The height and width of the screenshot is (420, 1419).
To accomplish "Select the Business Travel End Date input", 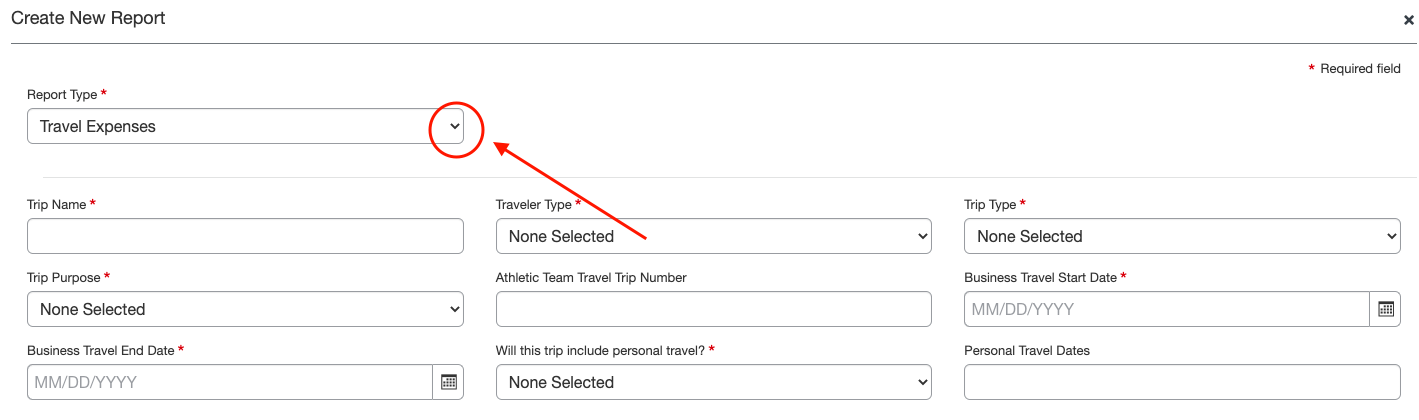I will (229, 382).
